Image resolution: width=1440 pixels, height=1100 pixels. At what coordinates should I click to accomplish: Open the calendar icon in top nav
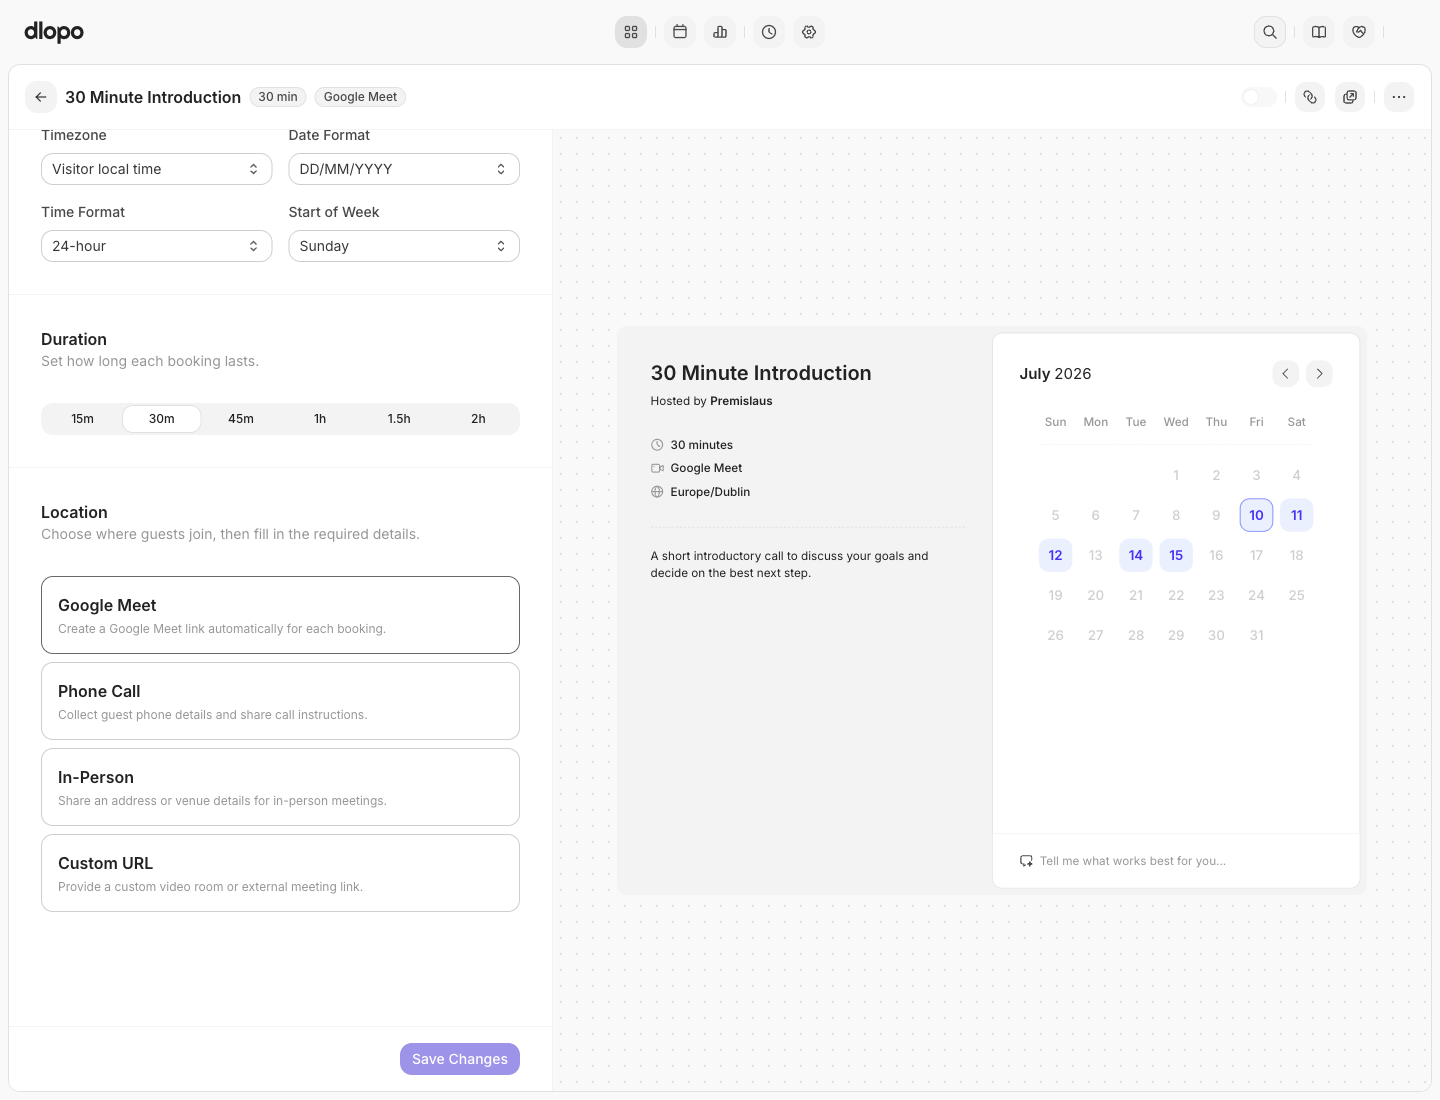coord(680,32)
